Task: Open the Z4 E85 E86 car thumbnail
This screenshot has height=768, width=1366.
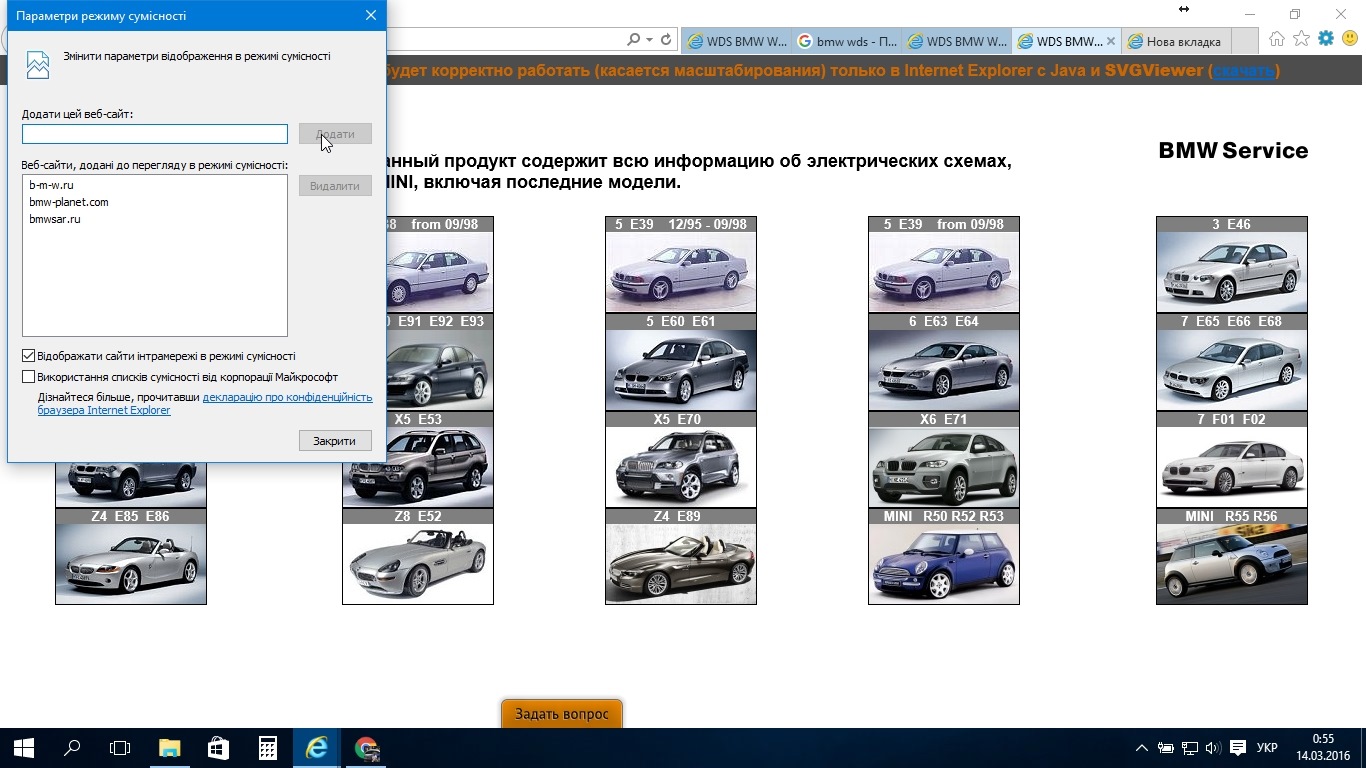Action: click(x=131, y=556)
